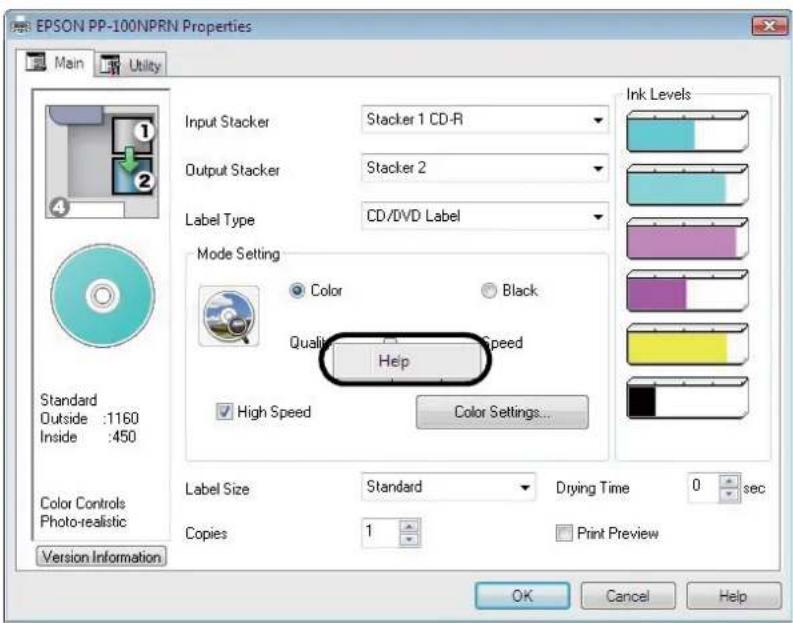Increase the Drying Time value
The width and height of the screenshot is (793, 623).
[x=729, y=480]
